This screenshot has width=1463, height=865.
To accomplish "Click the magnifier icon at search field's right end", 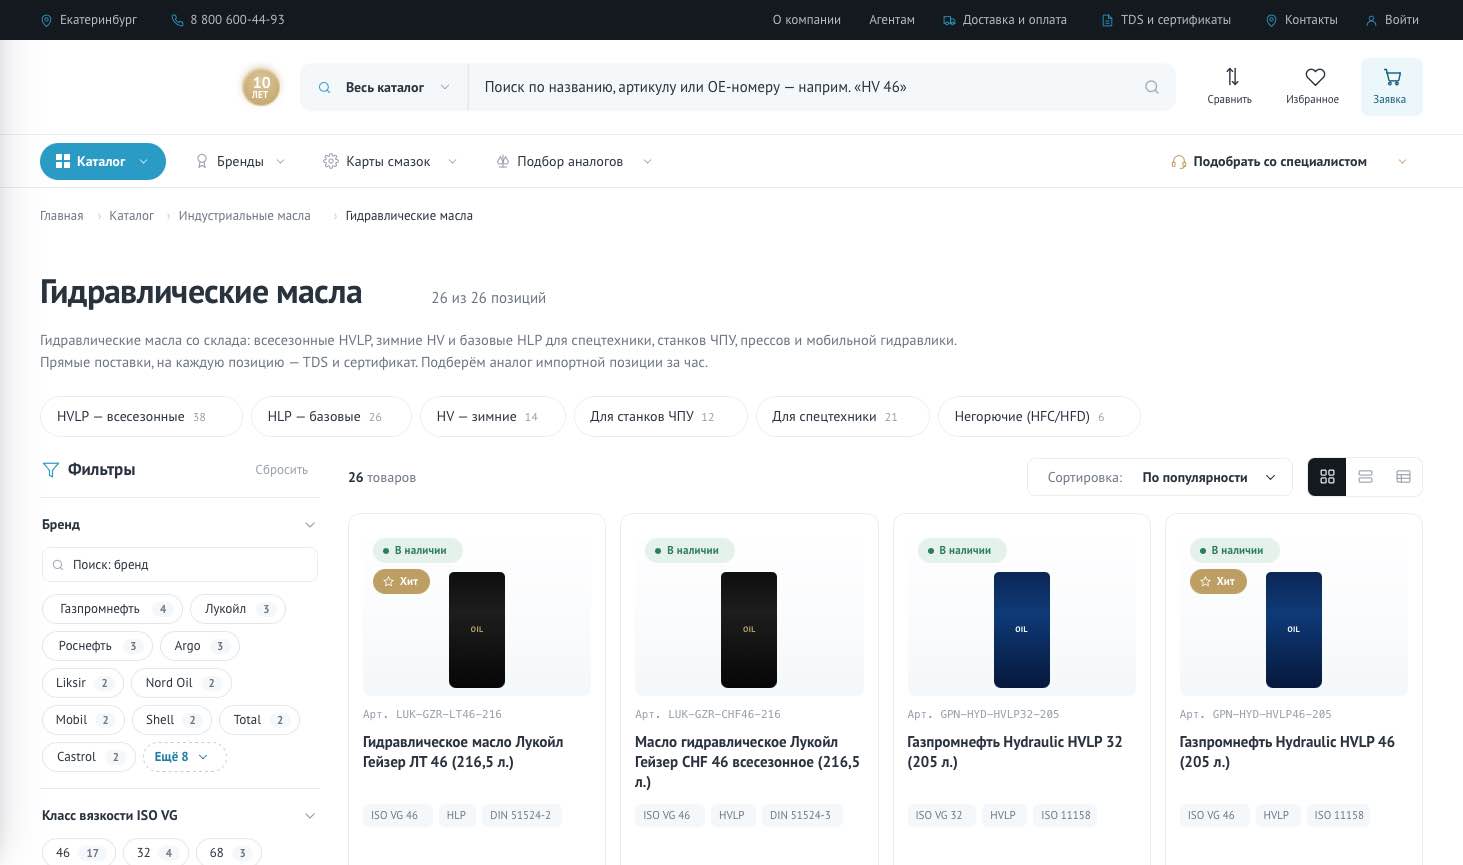I will coord(1152,87).
